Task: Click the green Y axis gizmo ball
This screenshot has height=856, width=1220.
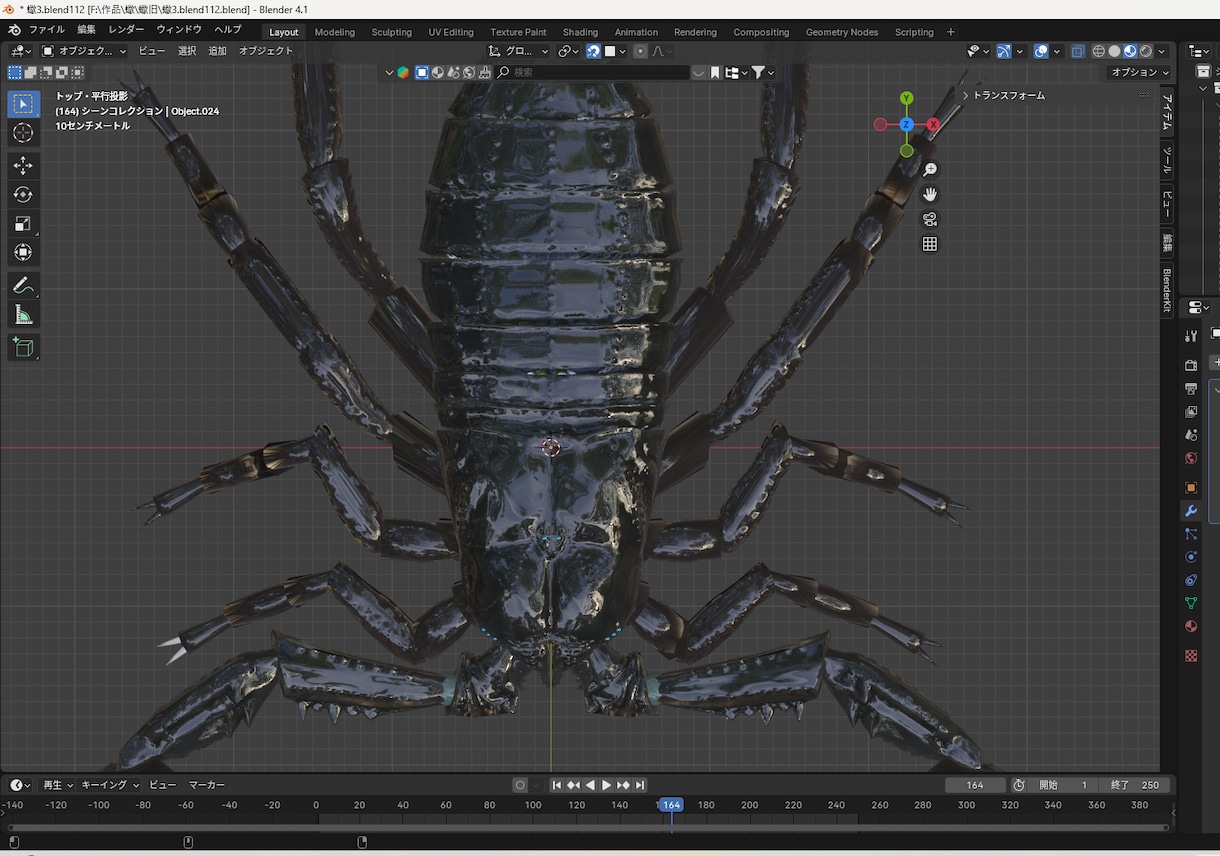Action: 906,98
